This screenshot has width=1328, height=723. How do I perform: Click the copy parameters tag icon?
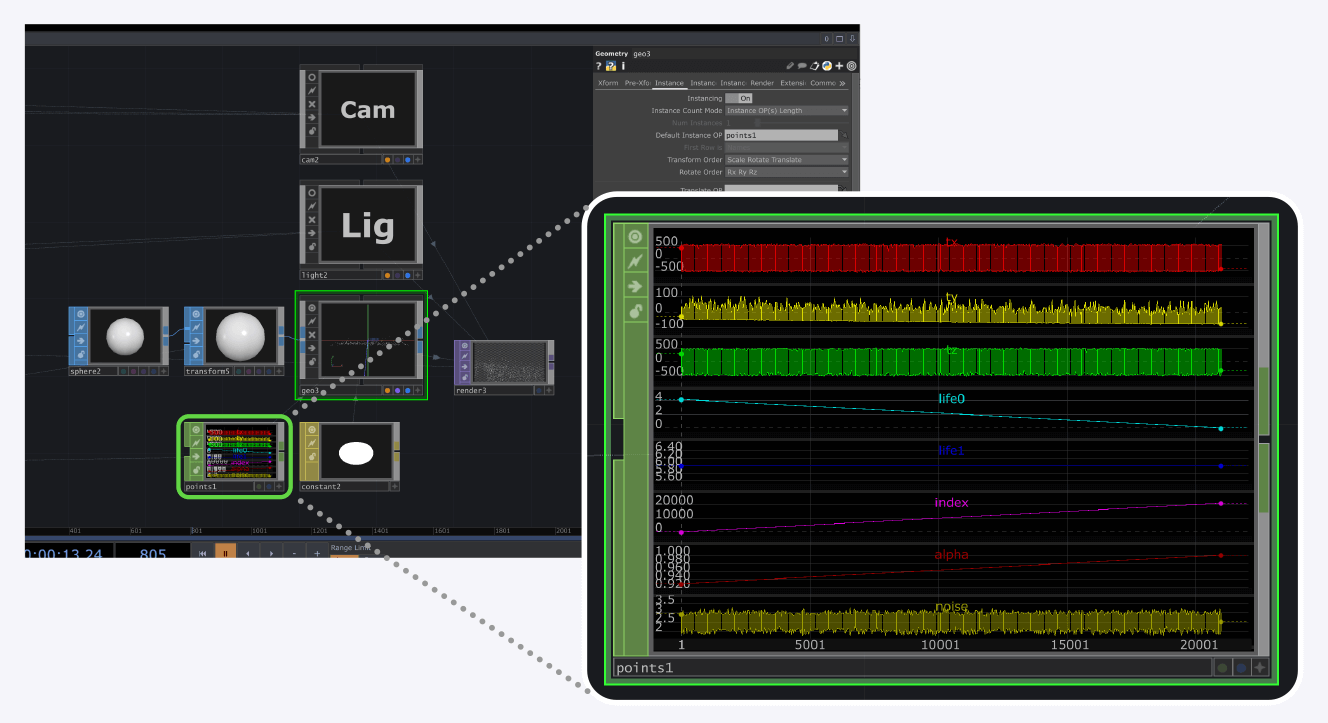click(814, 66)
